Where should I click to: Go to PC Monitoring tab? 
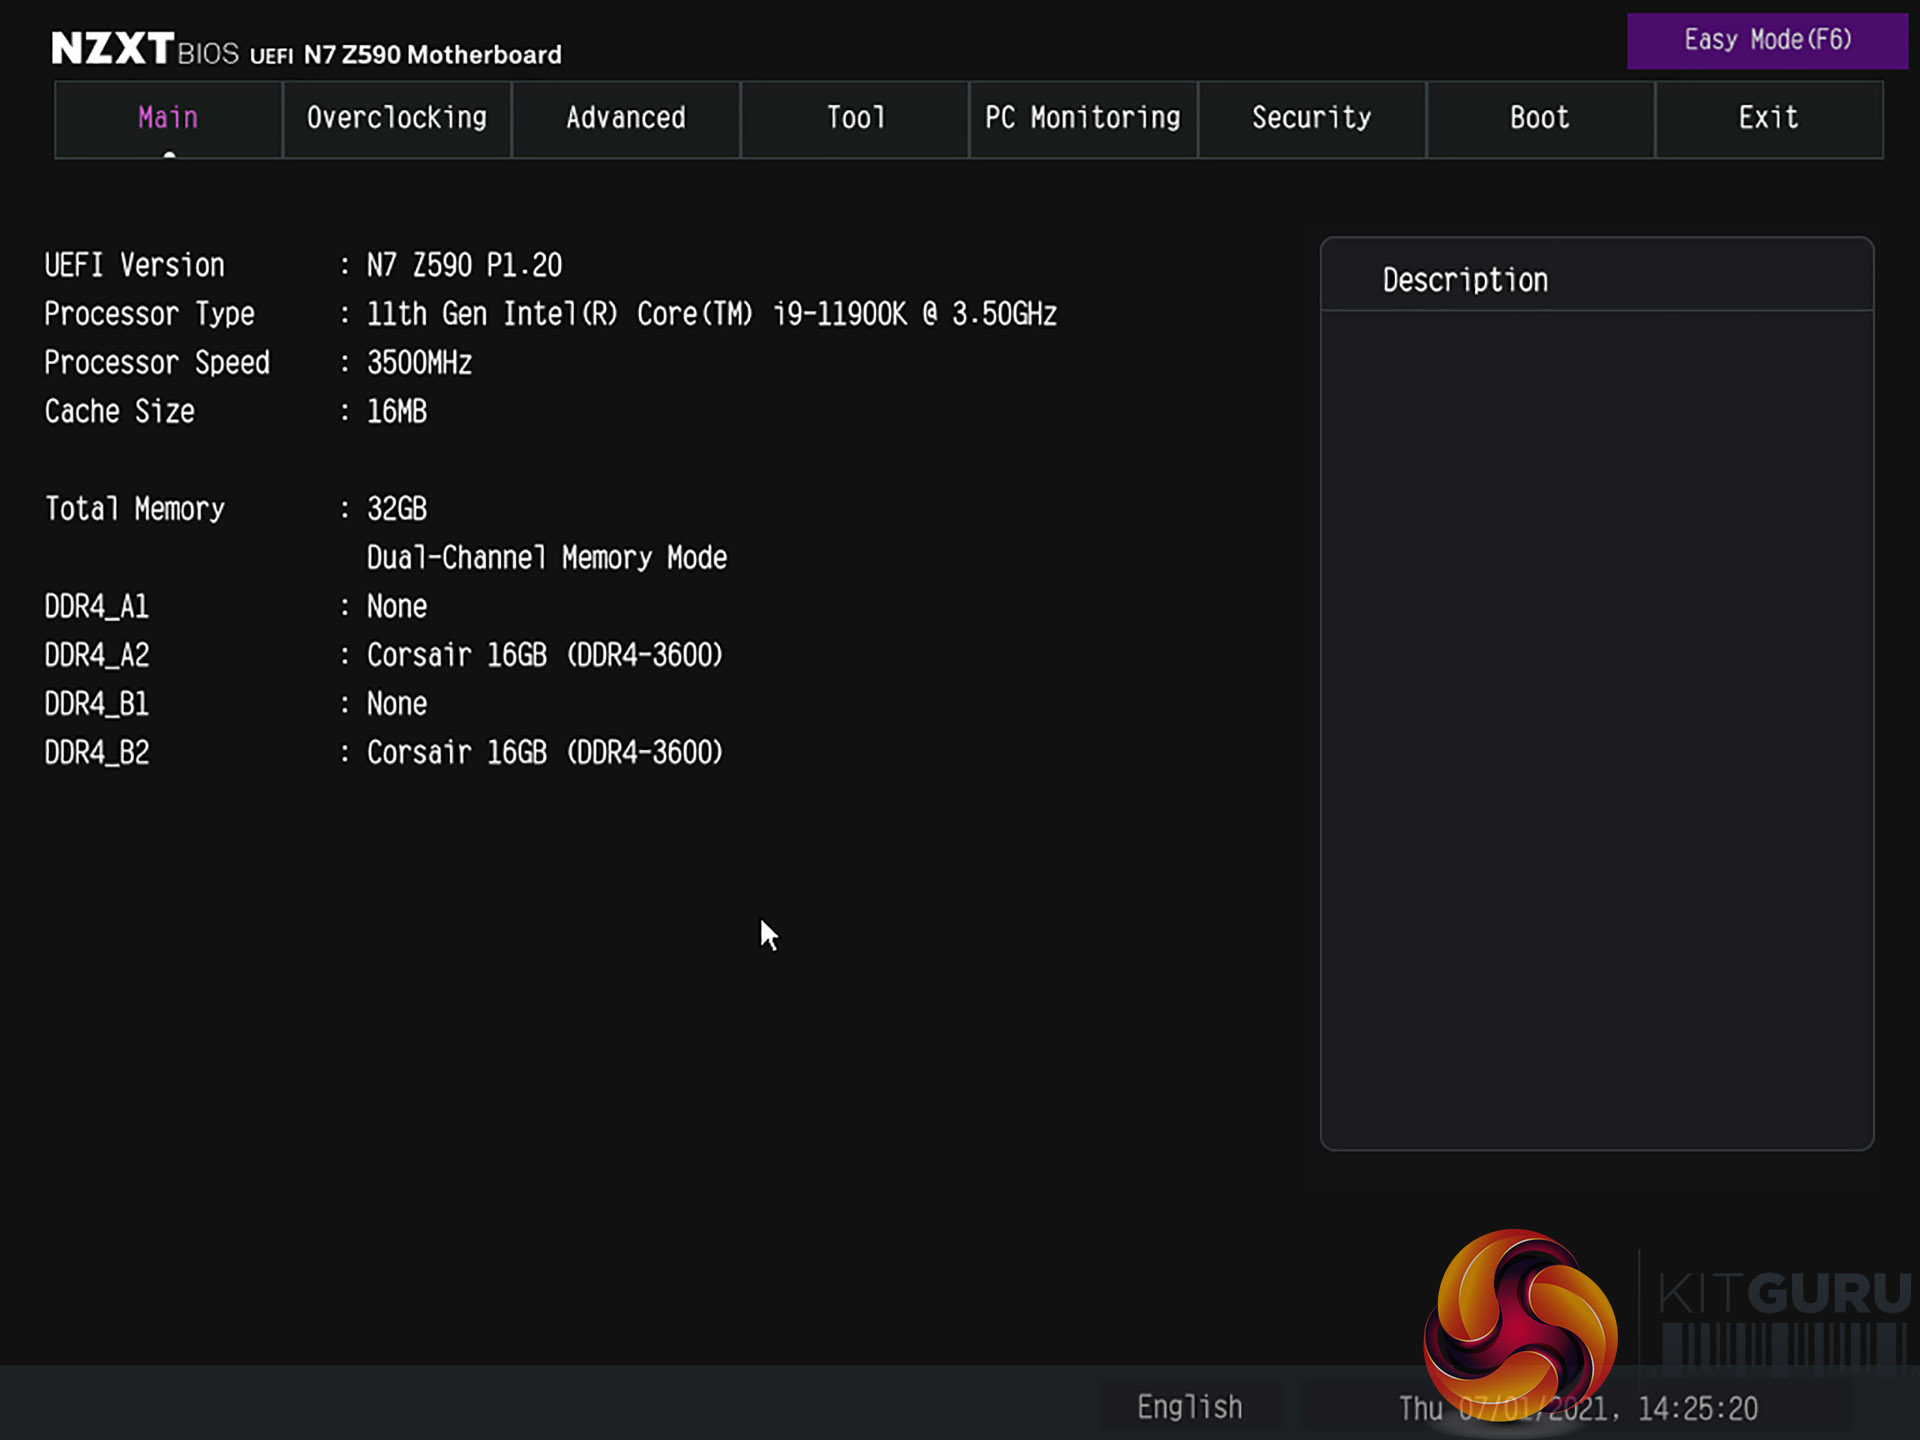1083,119
